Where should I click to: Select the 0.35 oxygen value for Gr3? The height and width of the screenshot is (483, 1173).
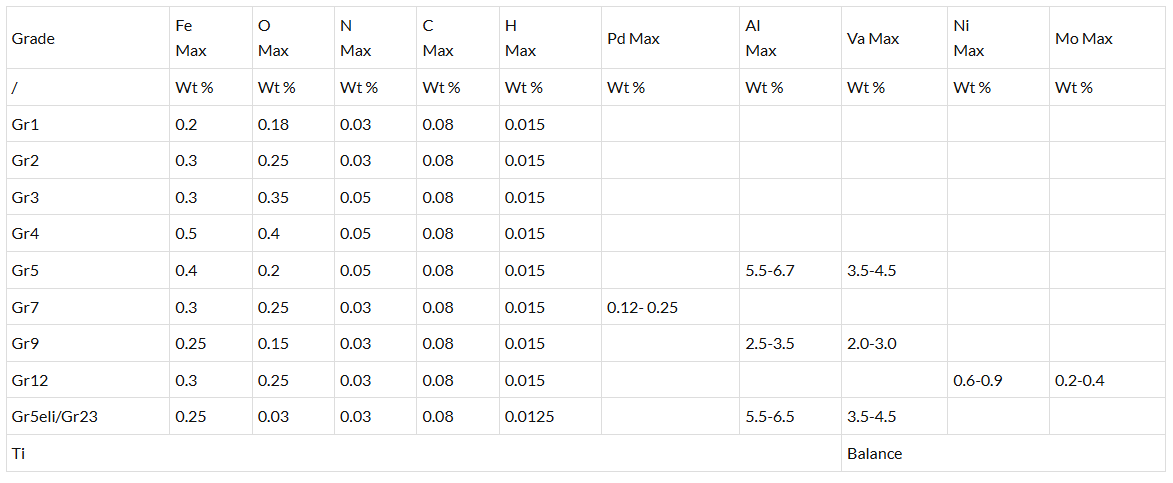click(x=273, y=198)
